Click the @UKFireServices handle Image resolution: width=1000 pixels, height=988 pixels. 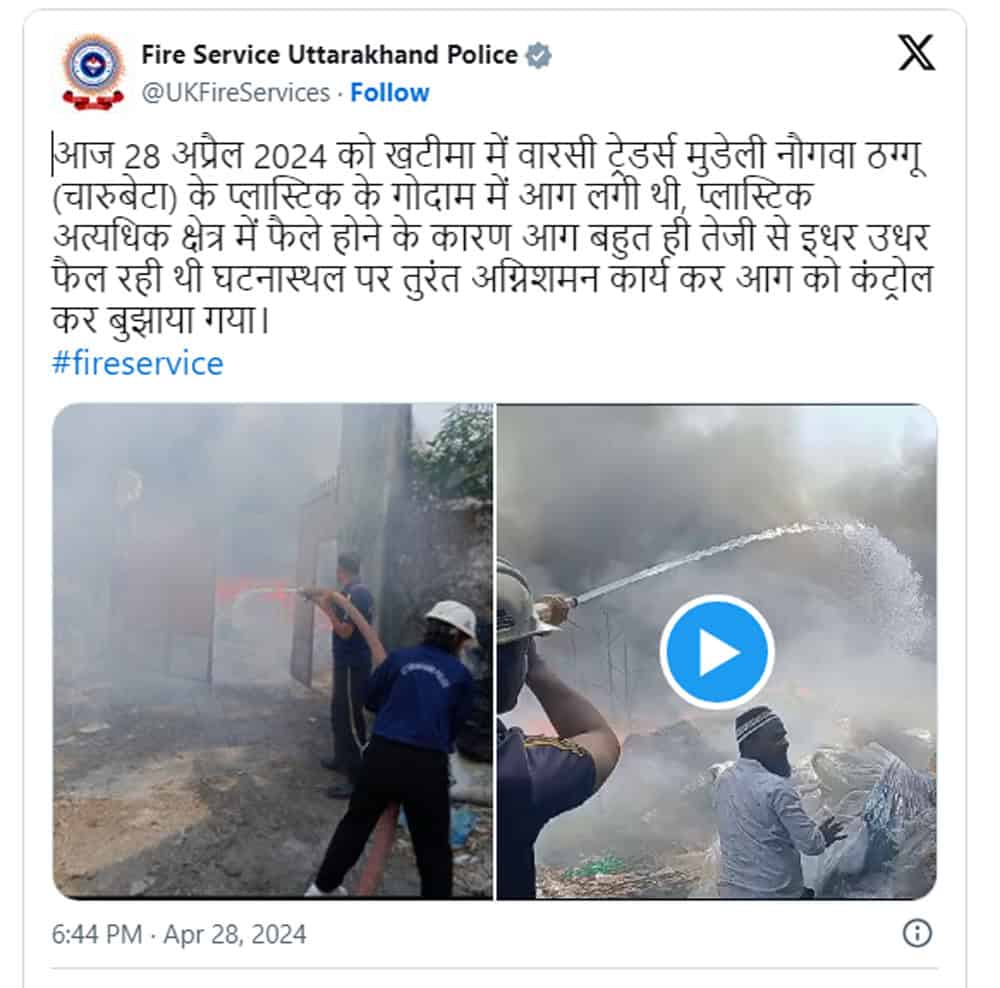click(235, 93)
